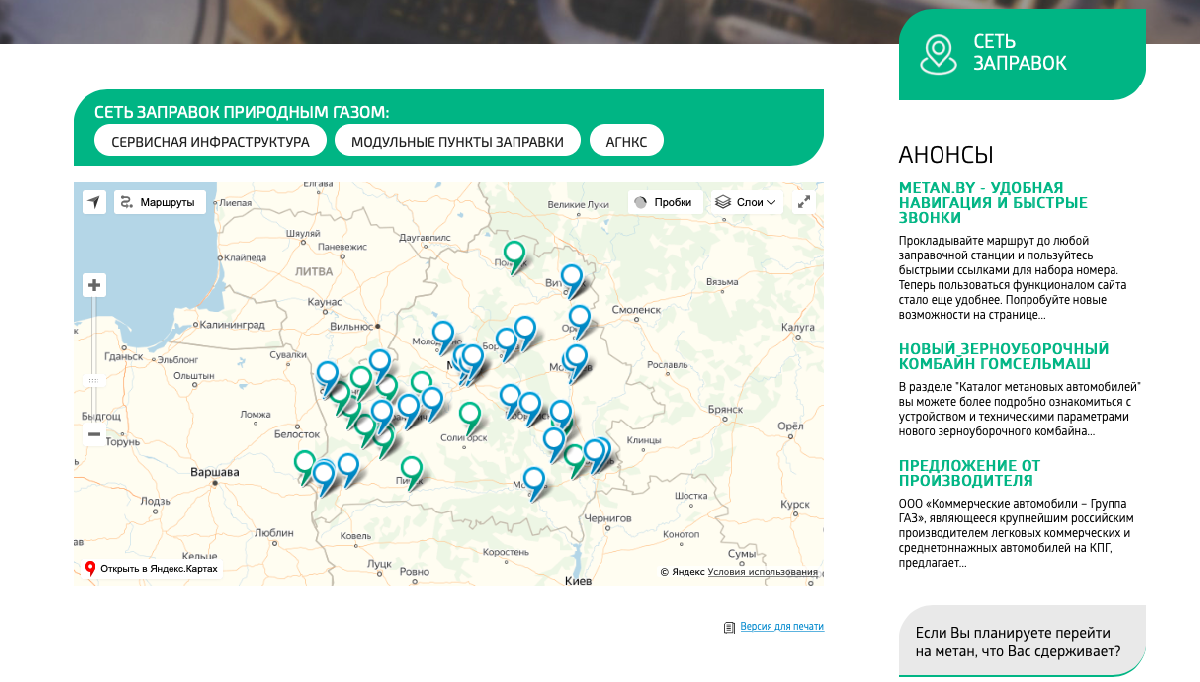Click the Варшава city label on the map

[216, 472]
